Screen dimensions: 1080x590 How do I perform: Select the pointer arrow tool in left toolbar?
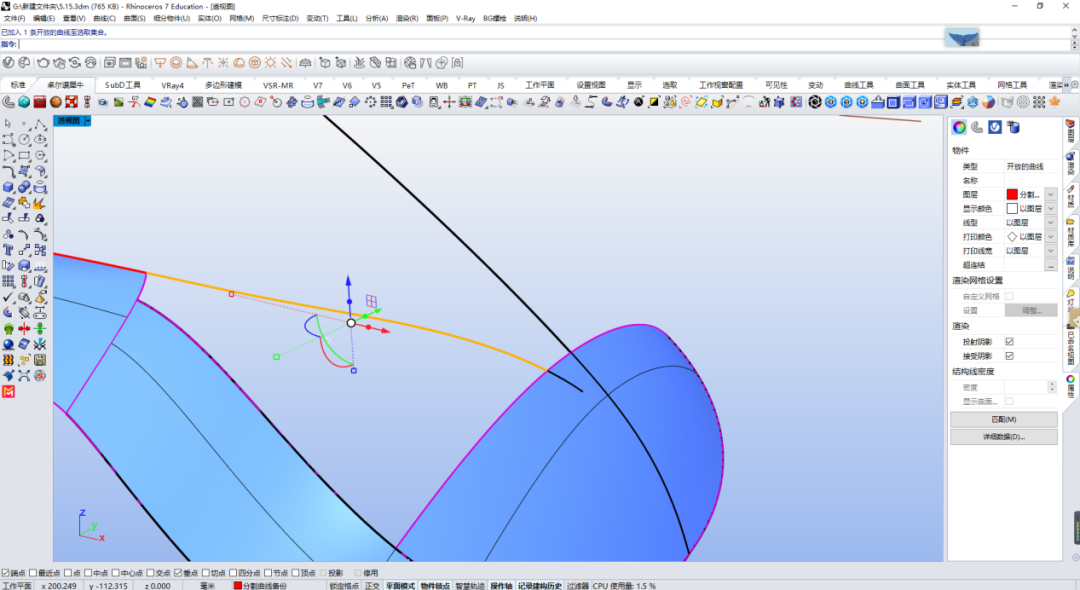[8, 124]
